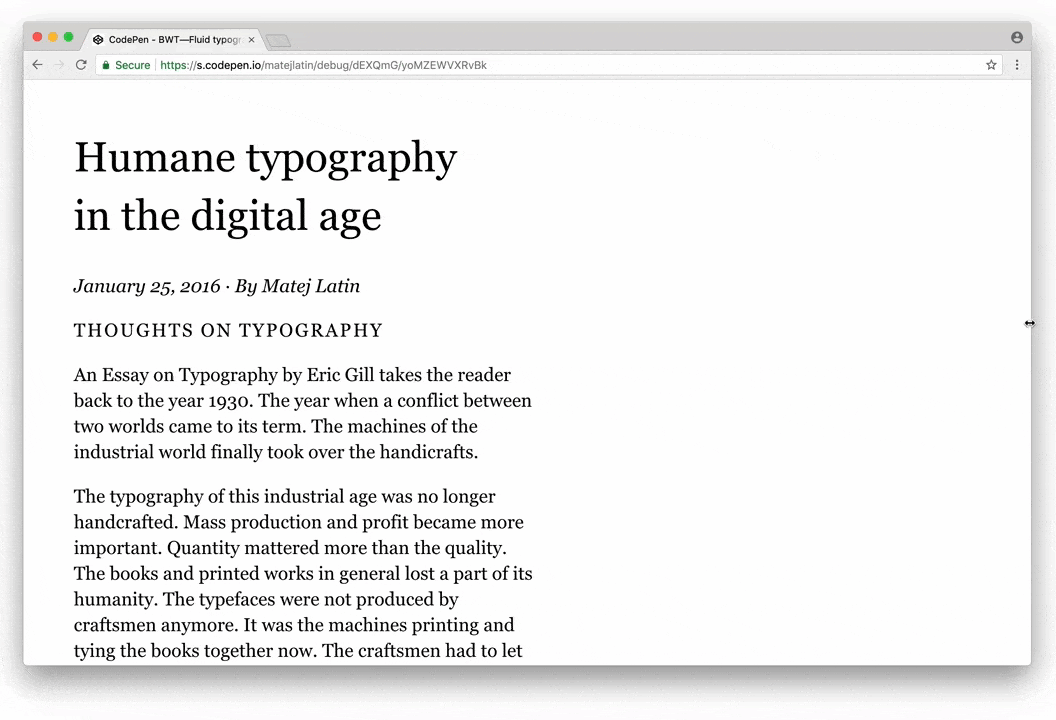This screenshot has height=720, width=1056.
Task: Click the browser forward arrow
Action: [x=59, y=65]
